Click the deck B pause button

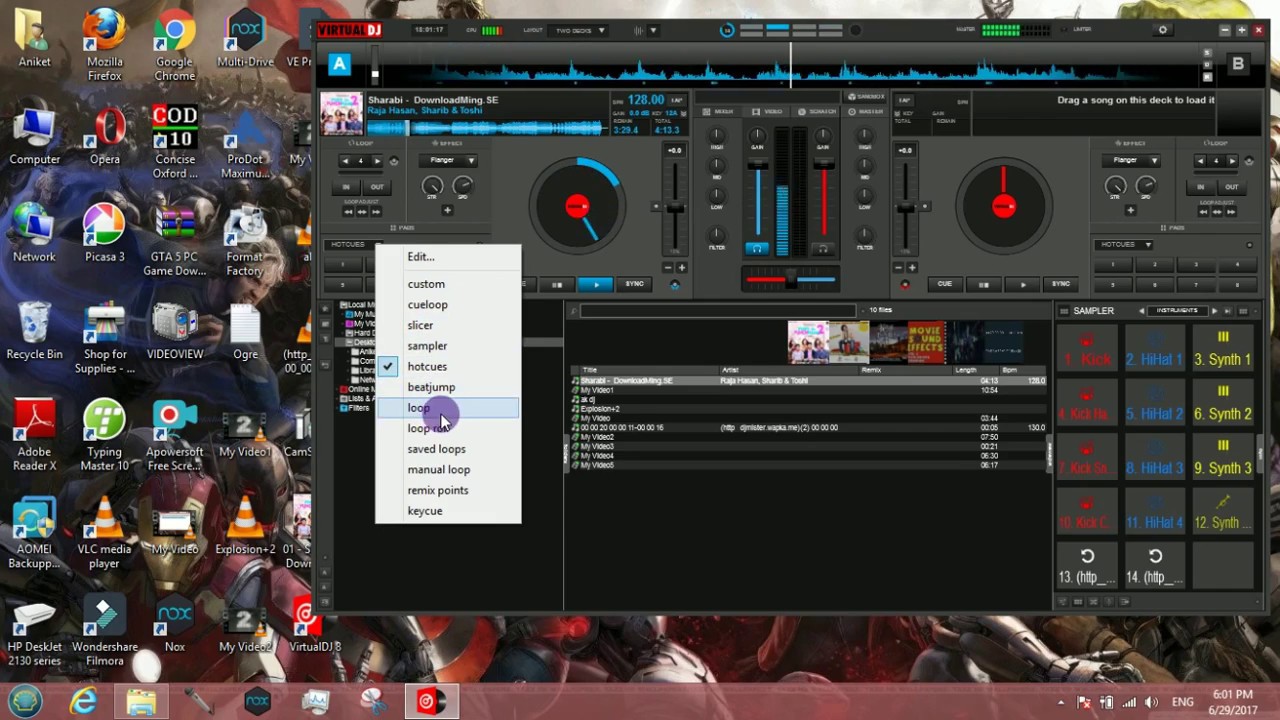(983, 284)
